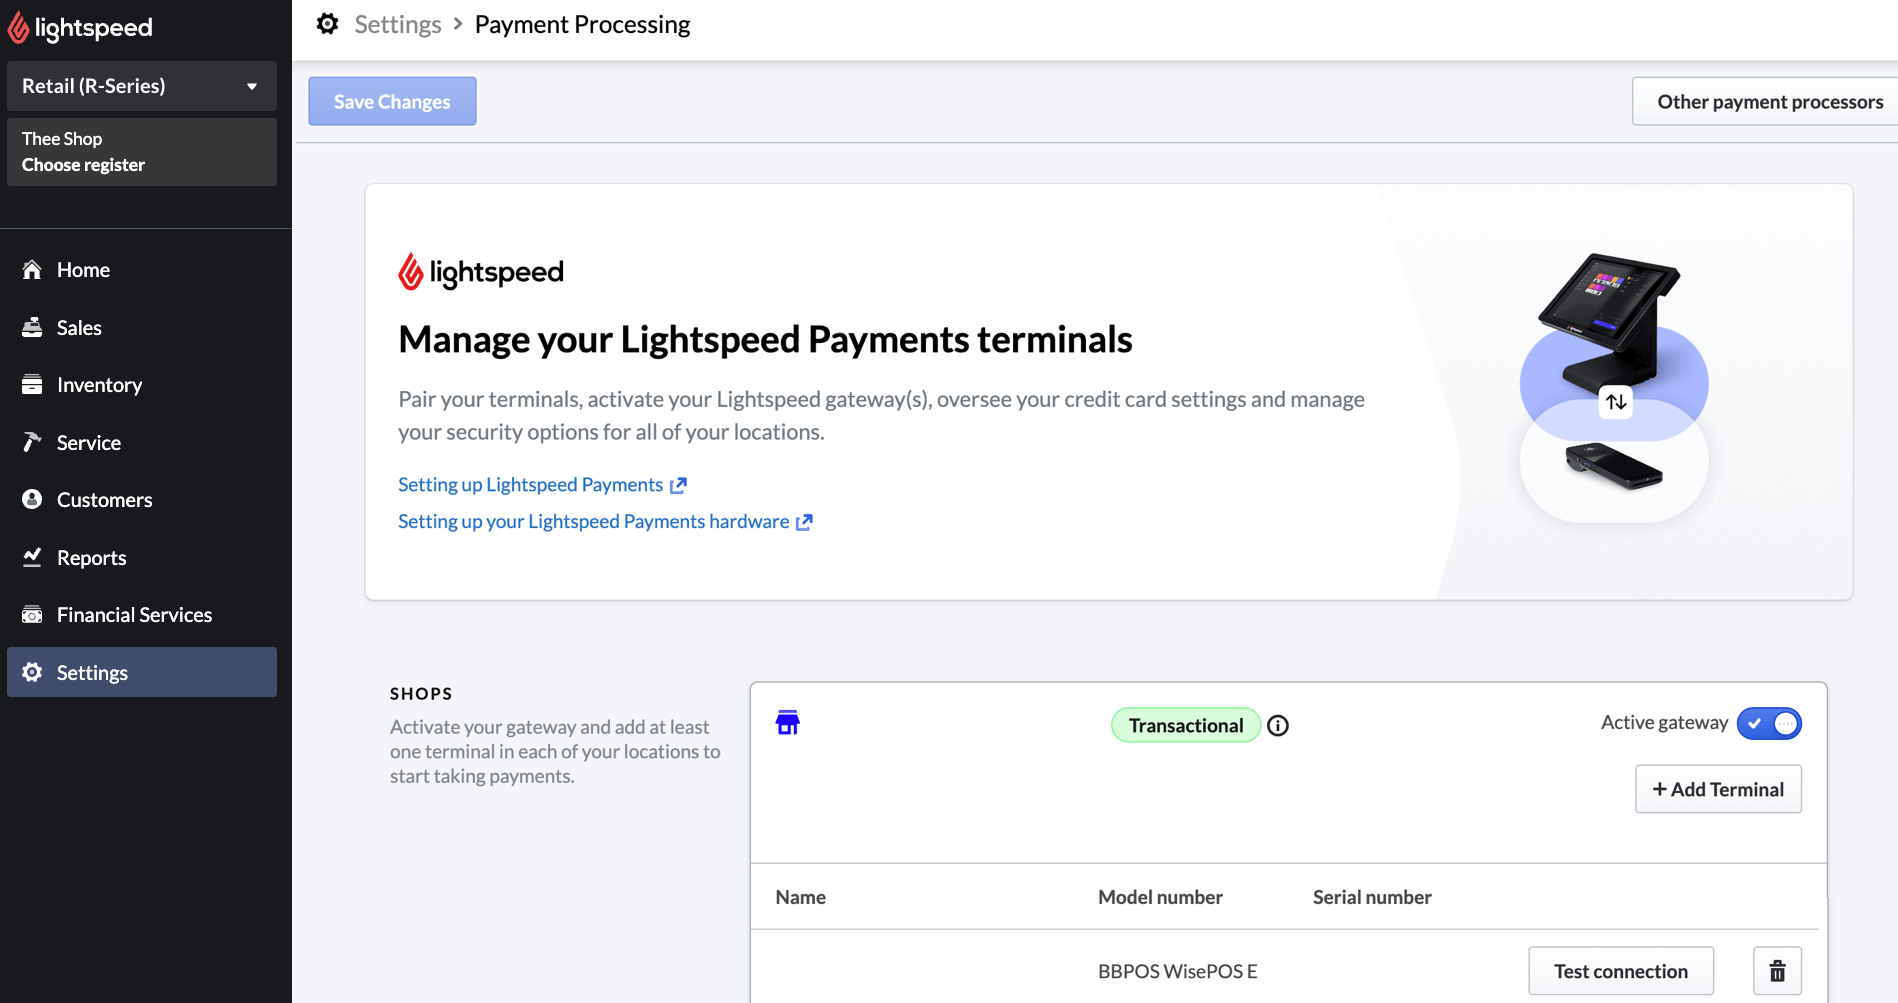Click the Reports chart icon
The image size is (1898, 1003).
[x=32, y=557]
